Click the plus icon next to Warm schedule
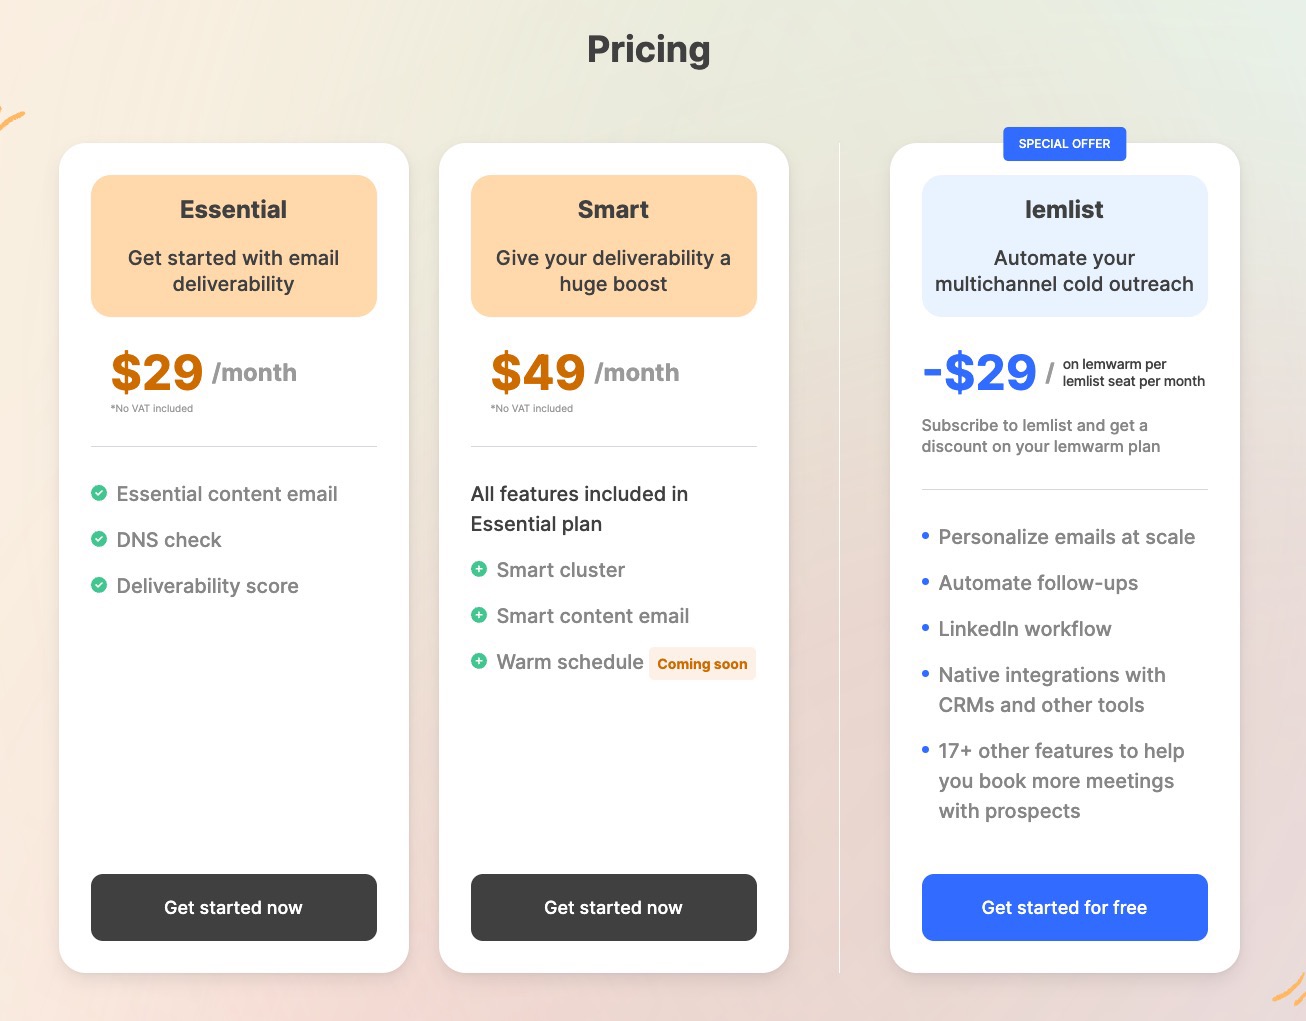 tap(479, 661)
